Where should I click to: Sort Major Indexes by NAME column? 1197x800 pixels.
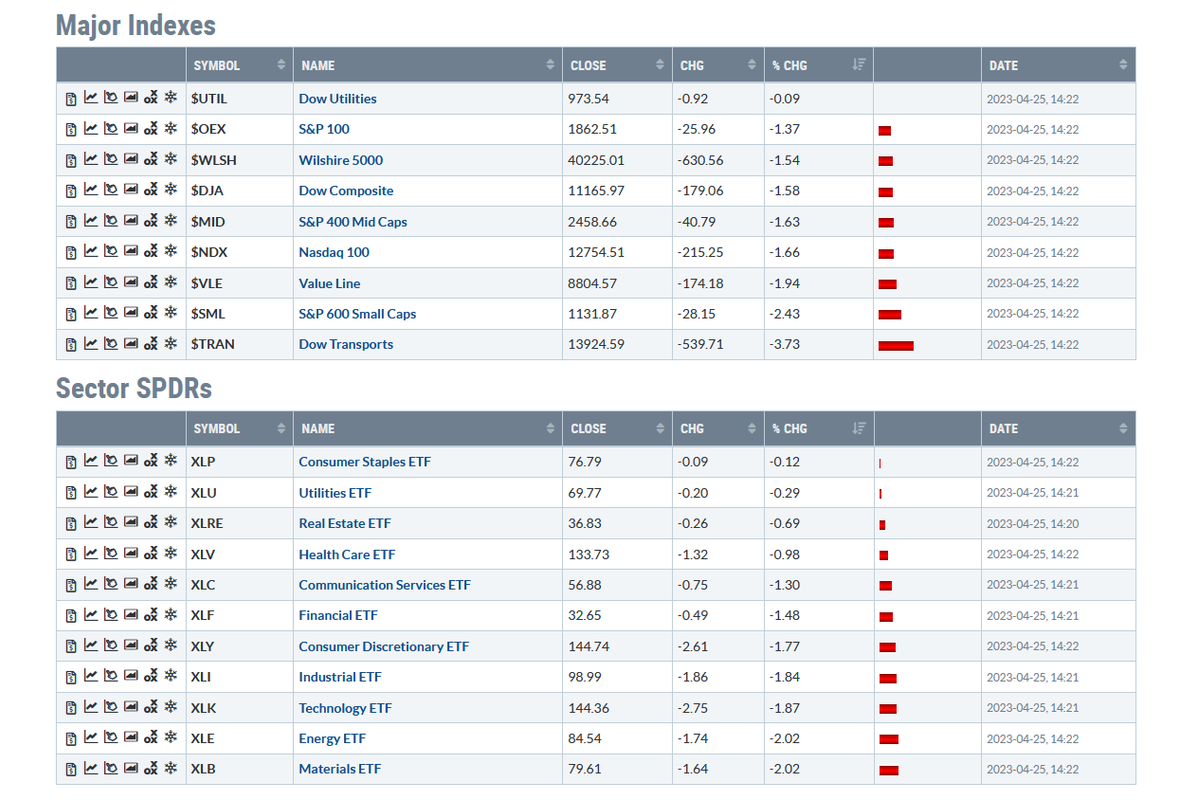pyautogui.click(x=428, y=65)
